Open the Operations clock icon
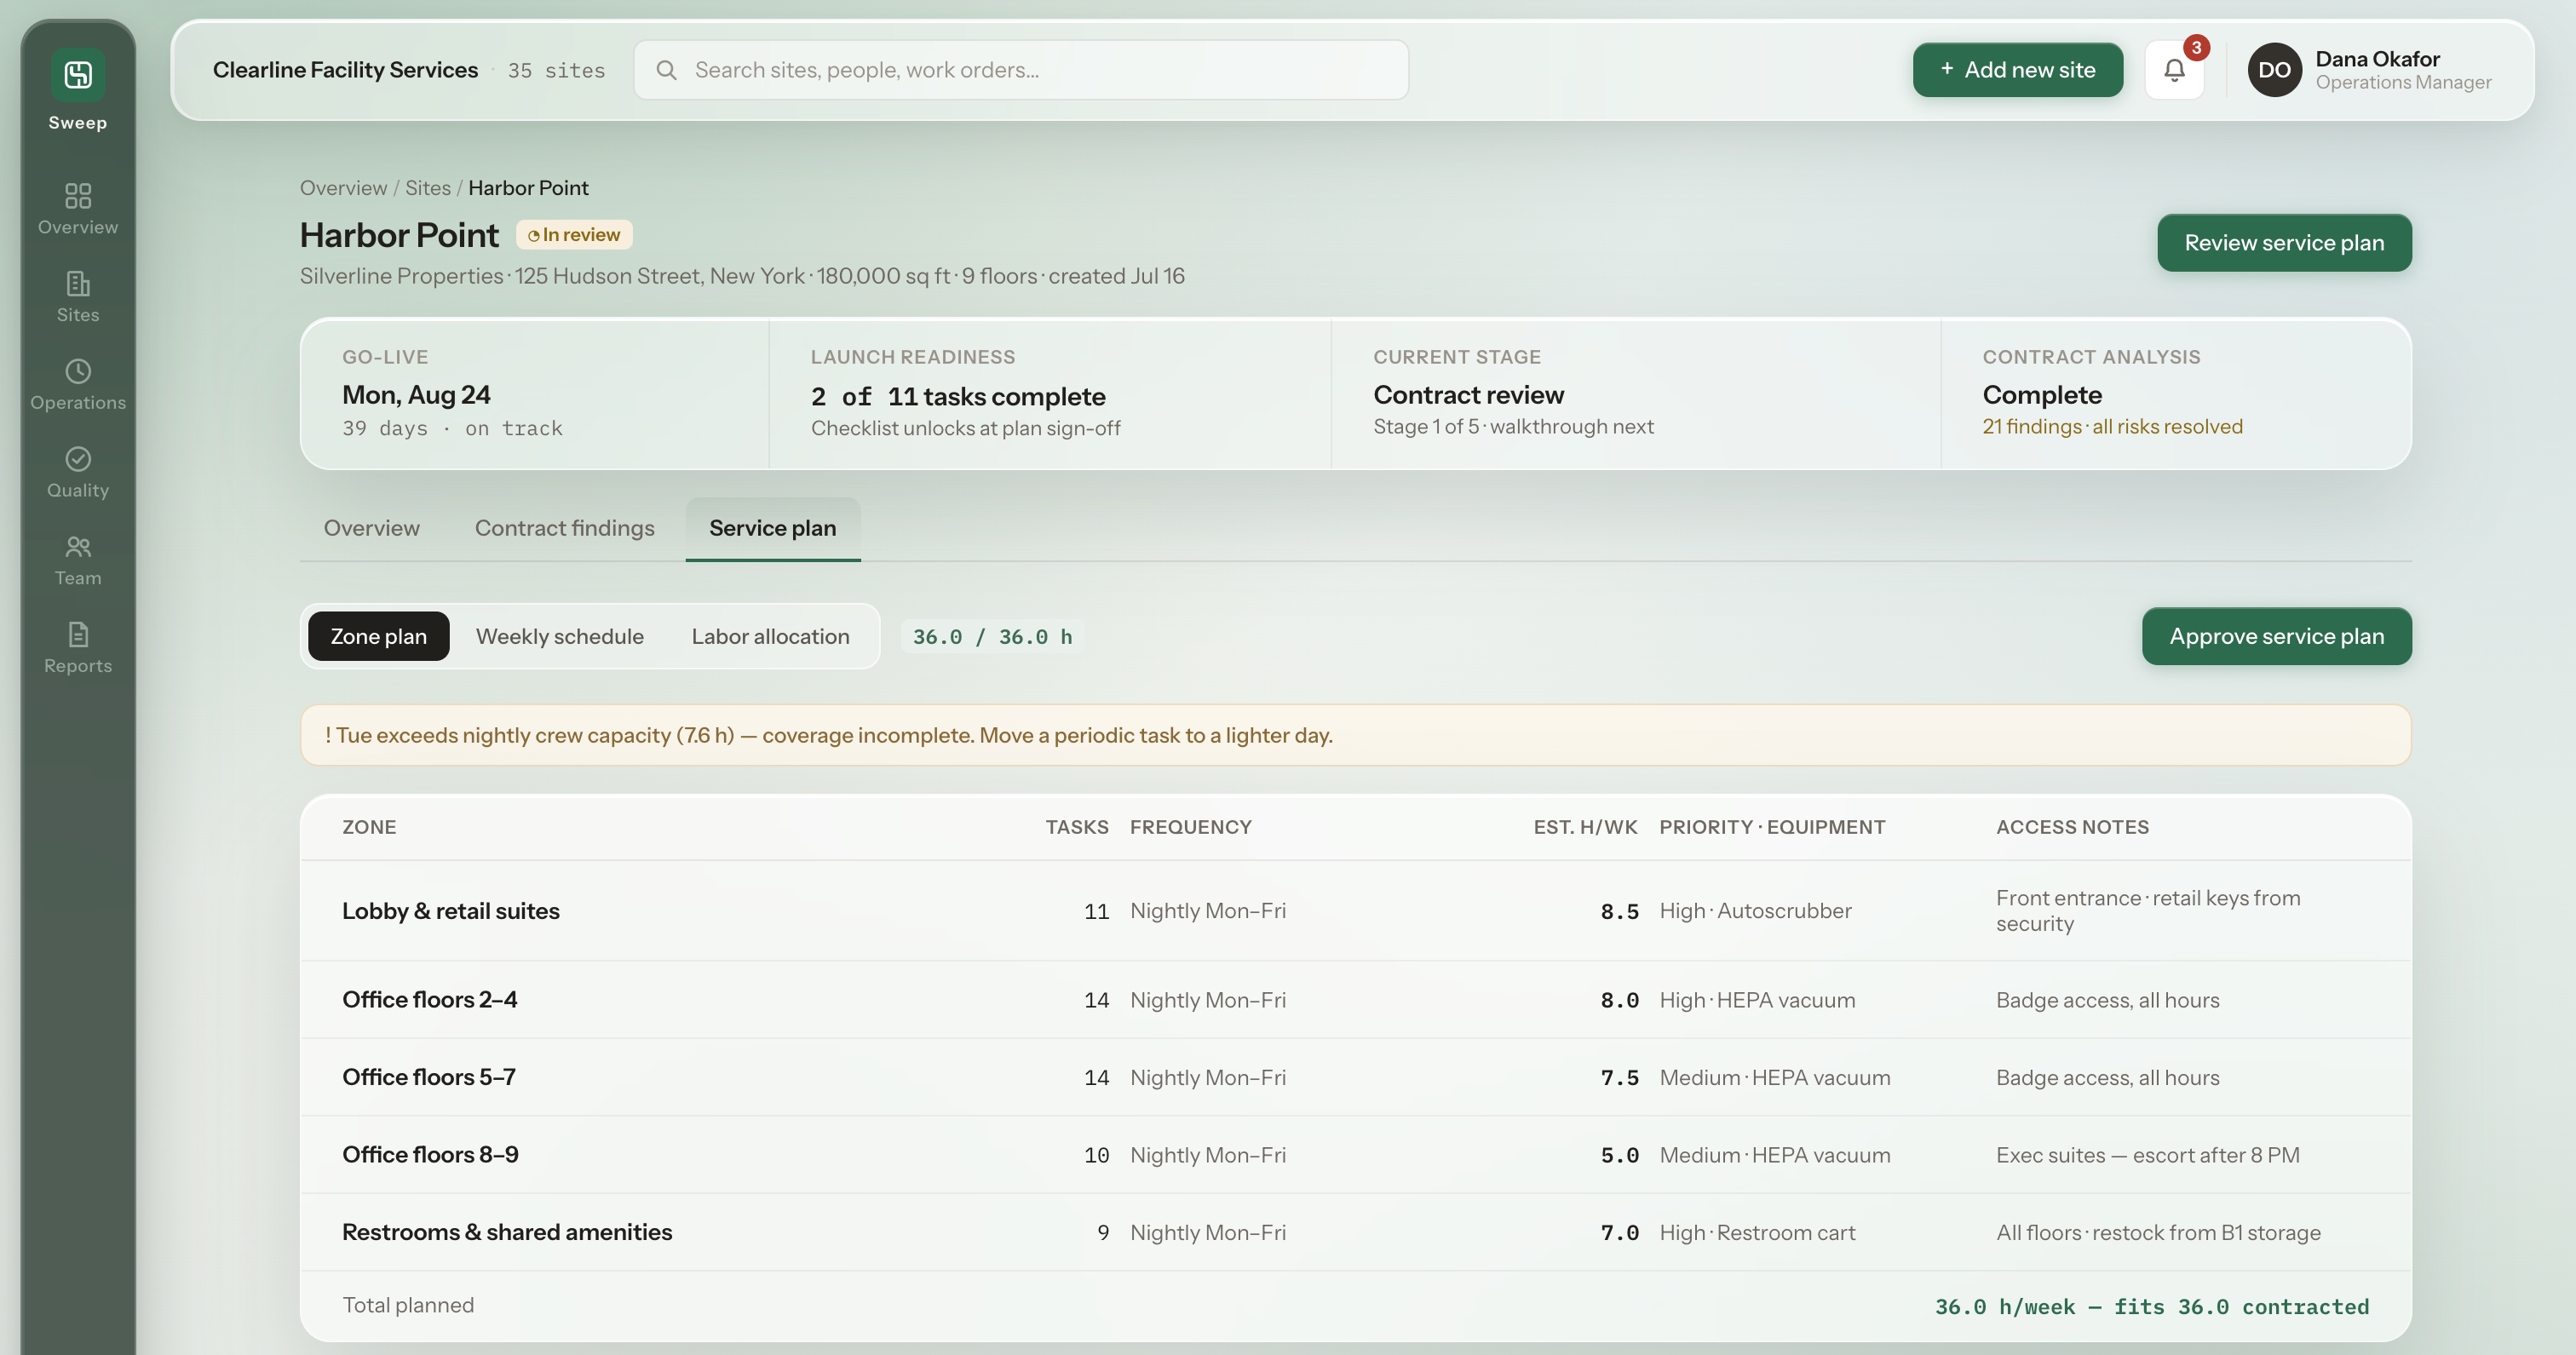2576x1355 pixels. [x=78, y=371]
